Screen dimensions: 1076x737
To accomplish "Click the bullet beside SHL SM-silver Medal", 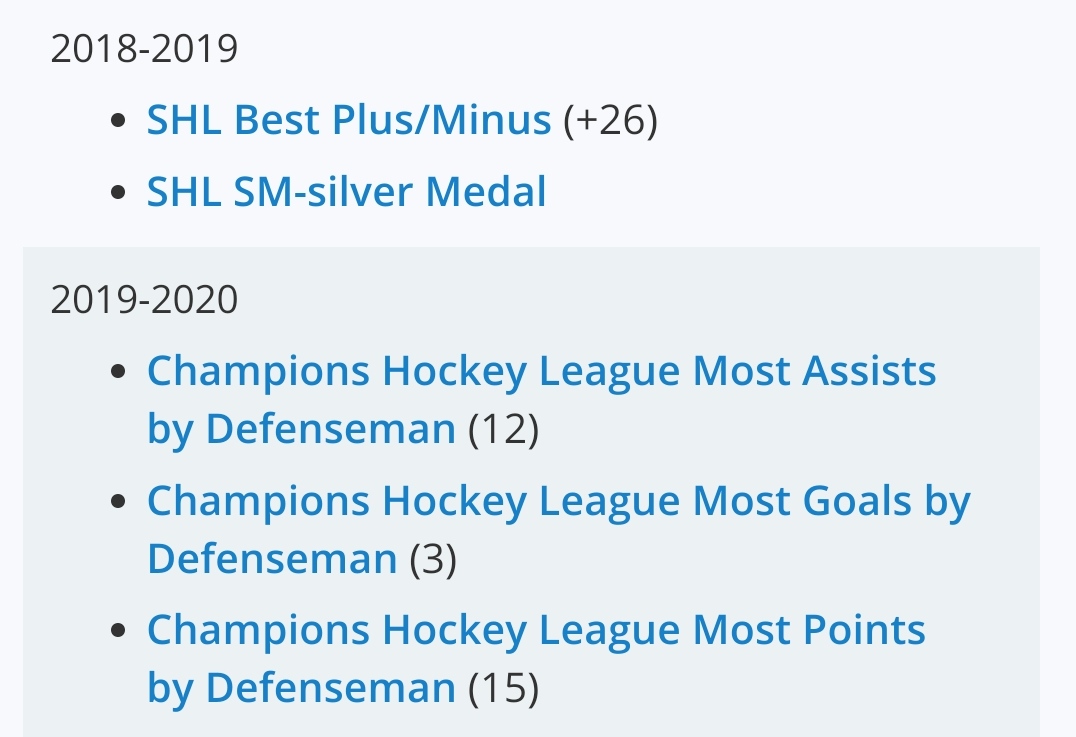I will pyautogui.click(x=119, y=193).
